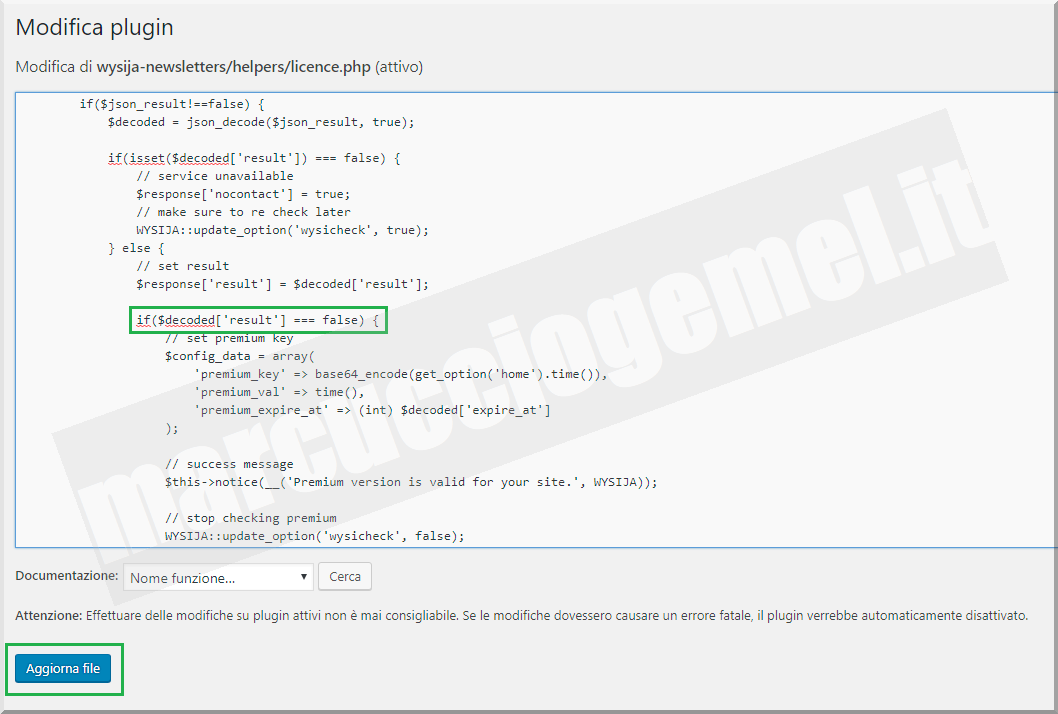The width and height of the screenshot is (1058, 714).
Task: Click the Modifica plugin heading
Action: 94,27
